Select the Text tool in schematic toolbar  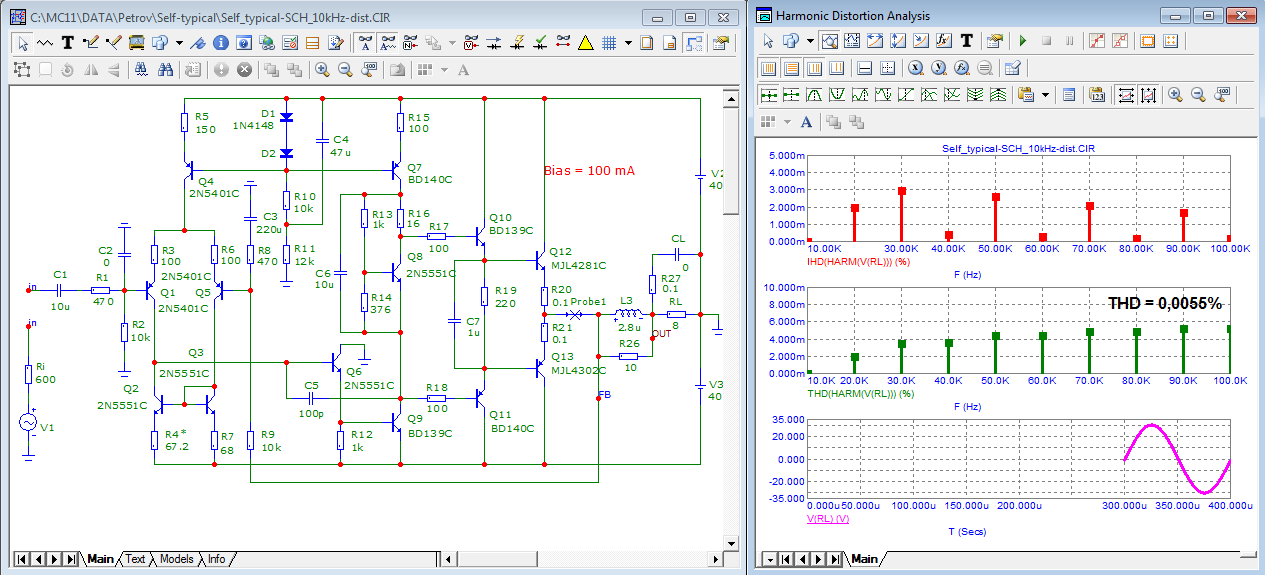pyautogui.click(x=68, y=43)
